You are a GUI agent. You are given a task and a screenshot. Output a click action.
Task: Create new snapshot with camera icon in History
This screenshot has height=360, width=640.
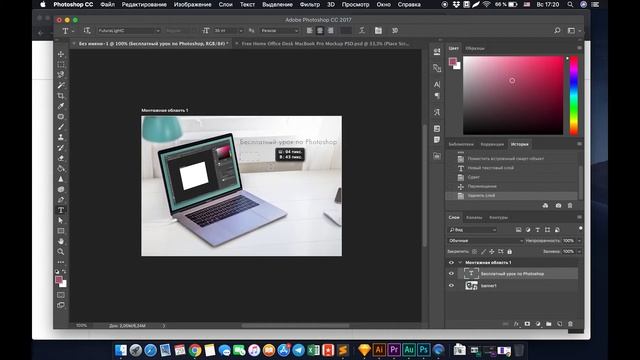(x=558, y=206)
